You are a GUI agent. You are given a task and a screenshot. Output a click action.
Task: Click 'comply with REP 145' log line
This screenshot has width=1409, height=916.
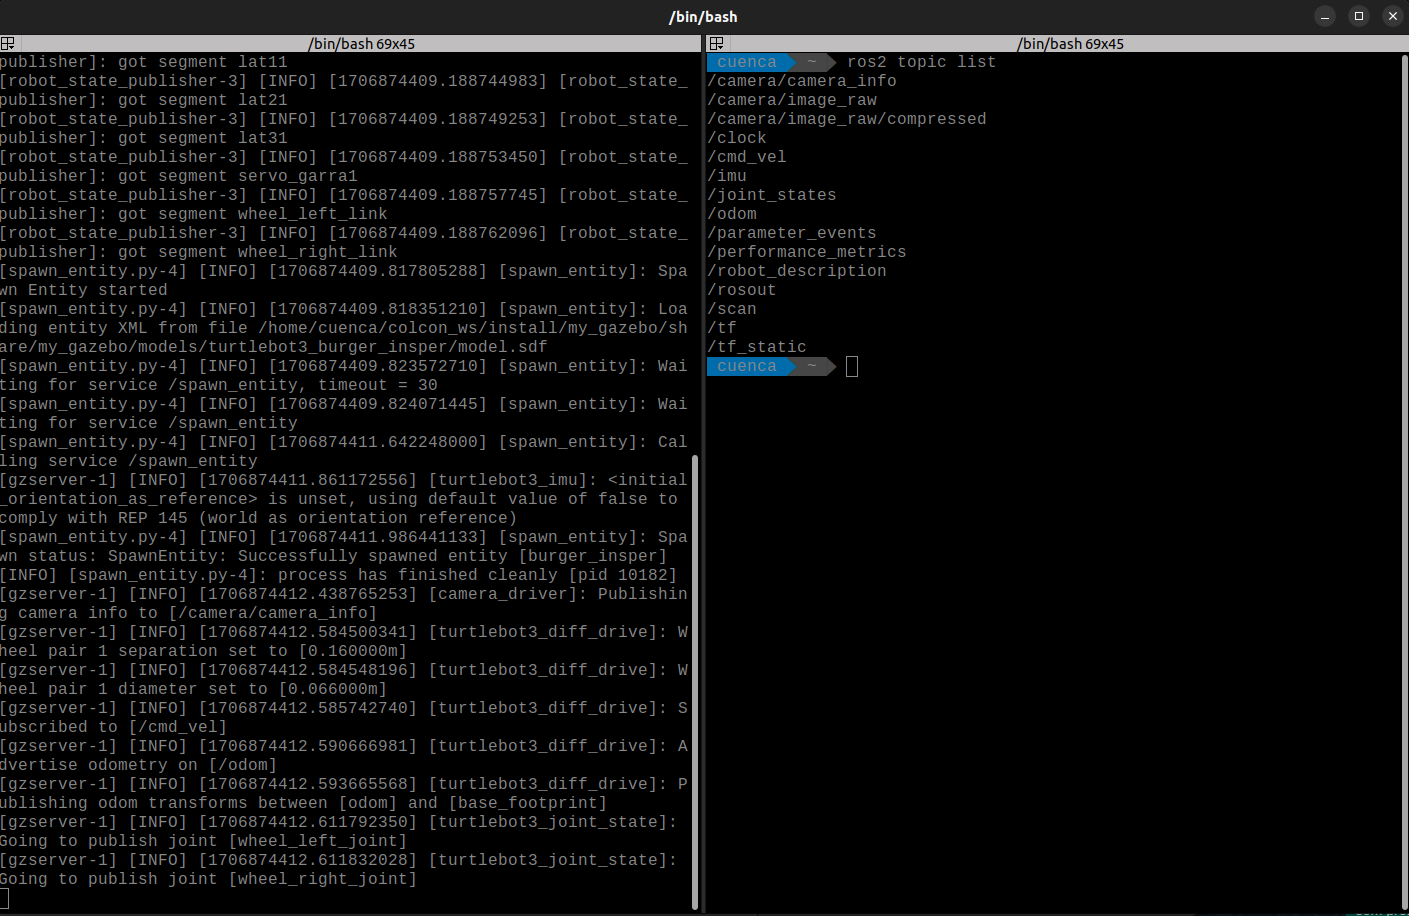(259, 518)
